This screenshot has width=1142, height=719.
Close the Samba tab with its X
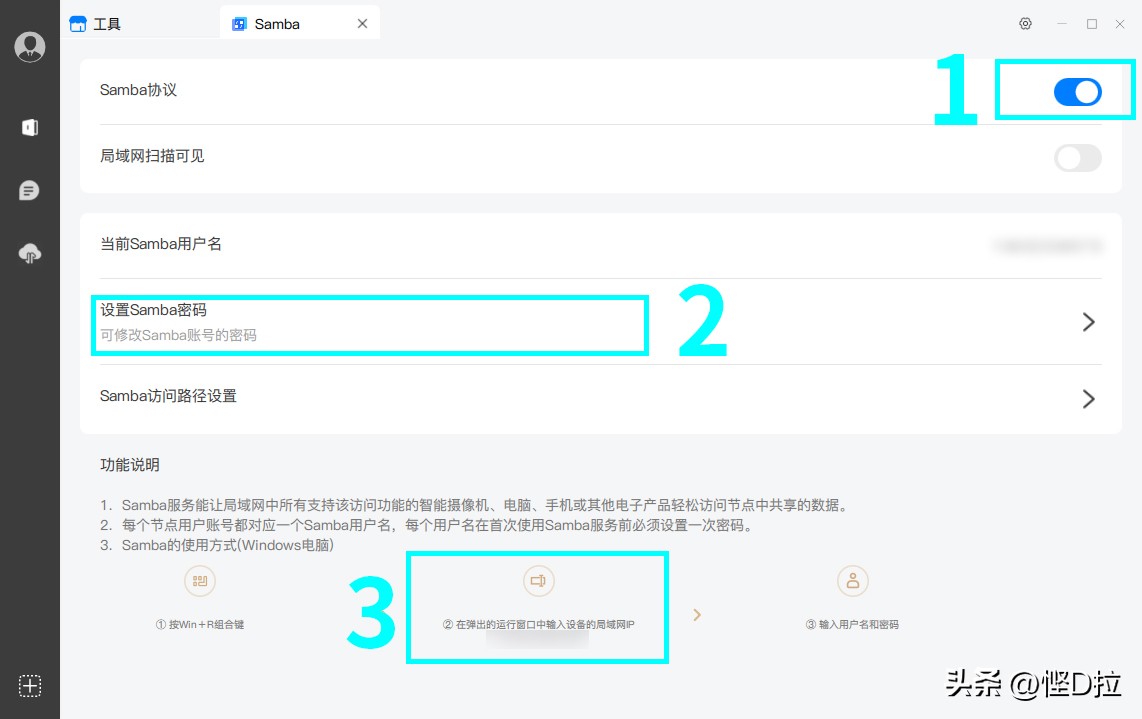362,22
